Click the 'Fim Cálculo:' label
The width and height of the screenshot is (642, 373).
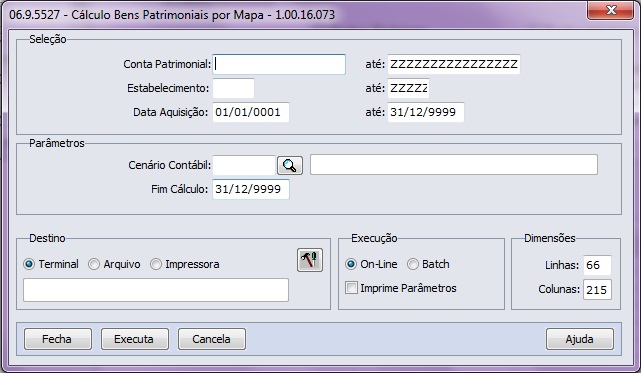179,189
